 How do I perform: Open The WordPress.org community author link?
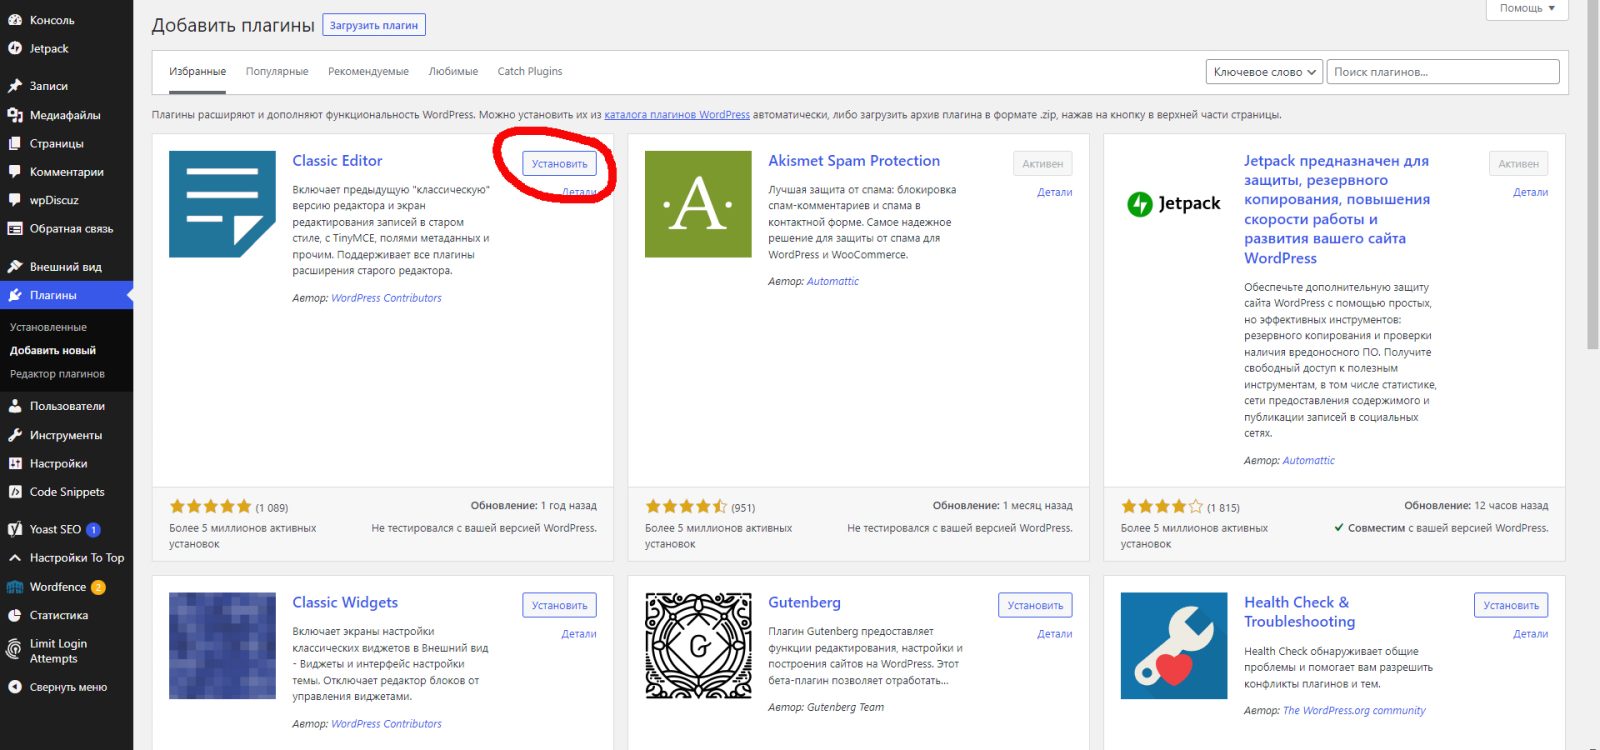coord(1354,711)
